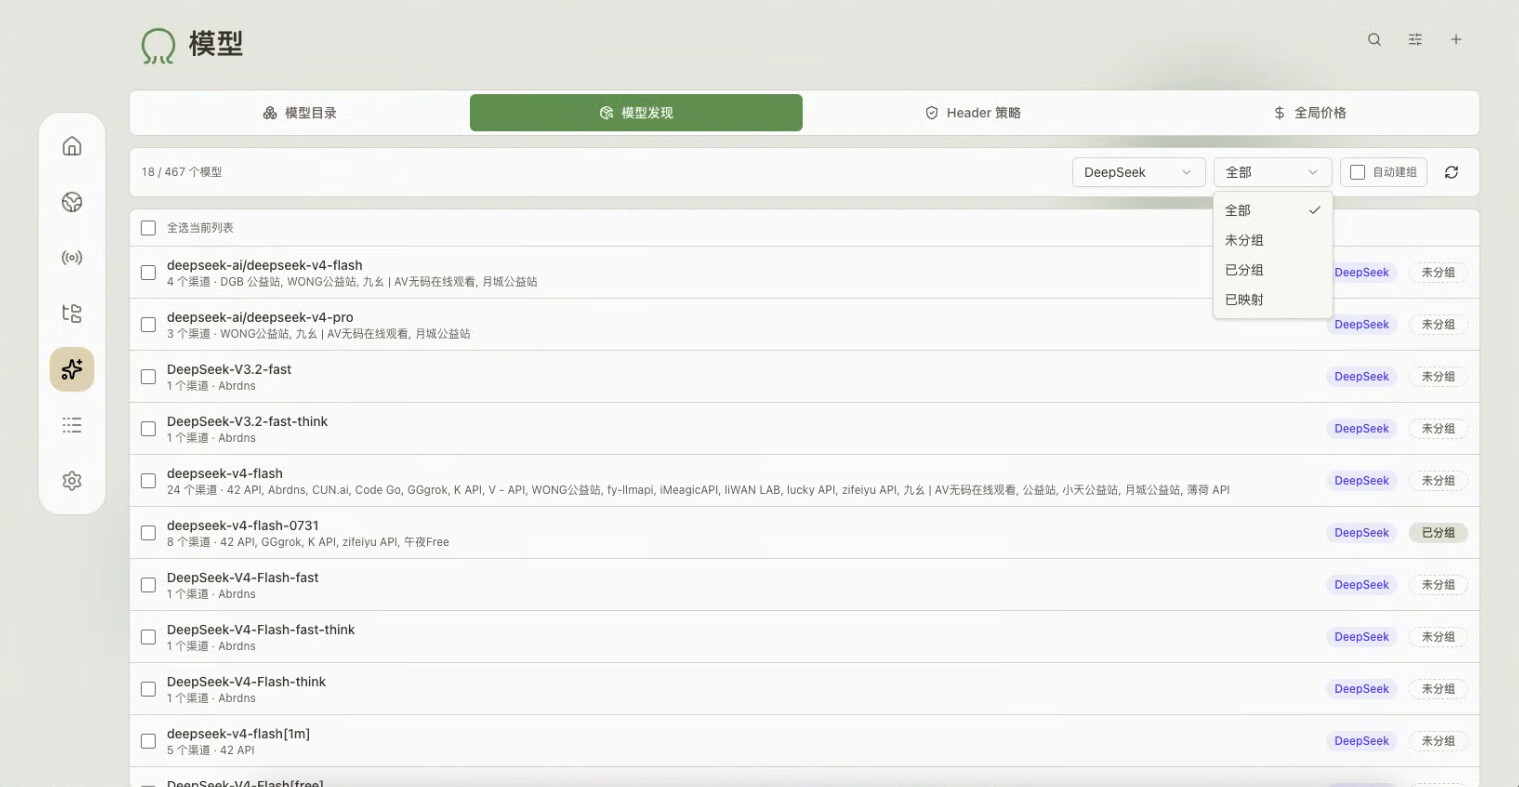The image size is (1519, 787).
Task: Click the octopus app logo
Action: (158, 45)
